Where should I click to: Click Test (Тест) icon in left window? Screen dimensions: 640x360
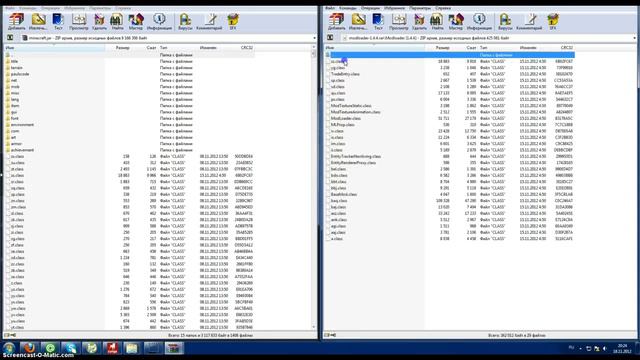58,21
